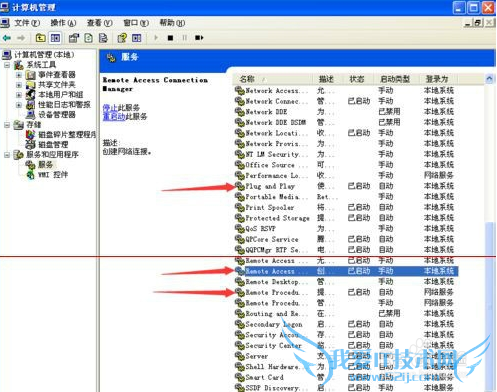Click the Network DDE service gear icon
The image size is (497, 392).
click(239, 112)
